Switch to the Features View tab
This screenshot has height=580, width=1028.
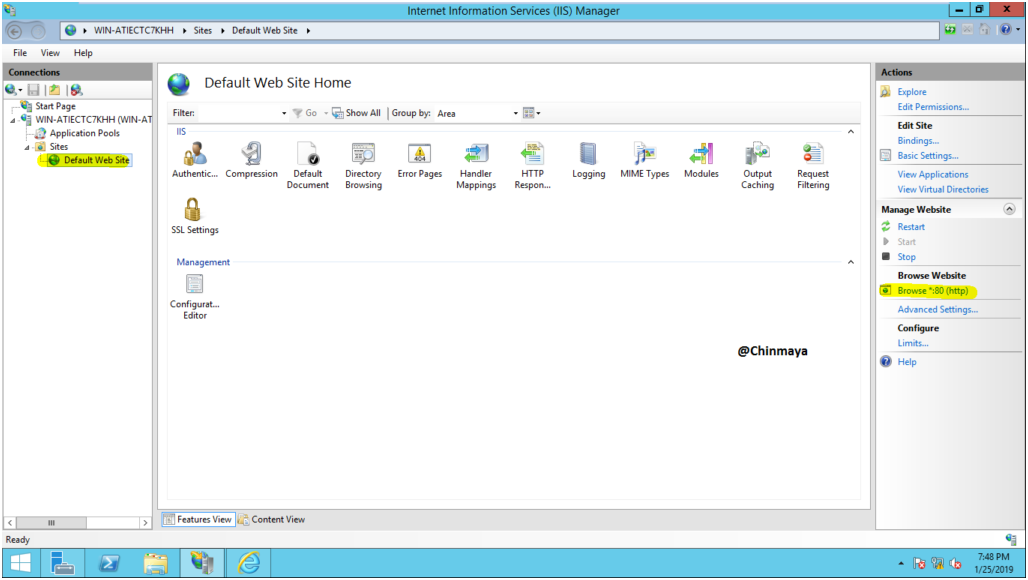click(198, 520)
